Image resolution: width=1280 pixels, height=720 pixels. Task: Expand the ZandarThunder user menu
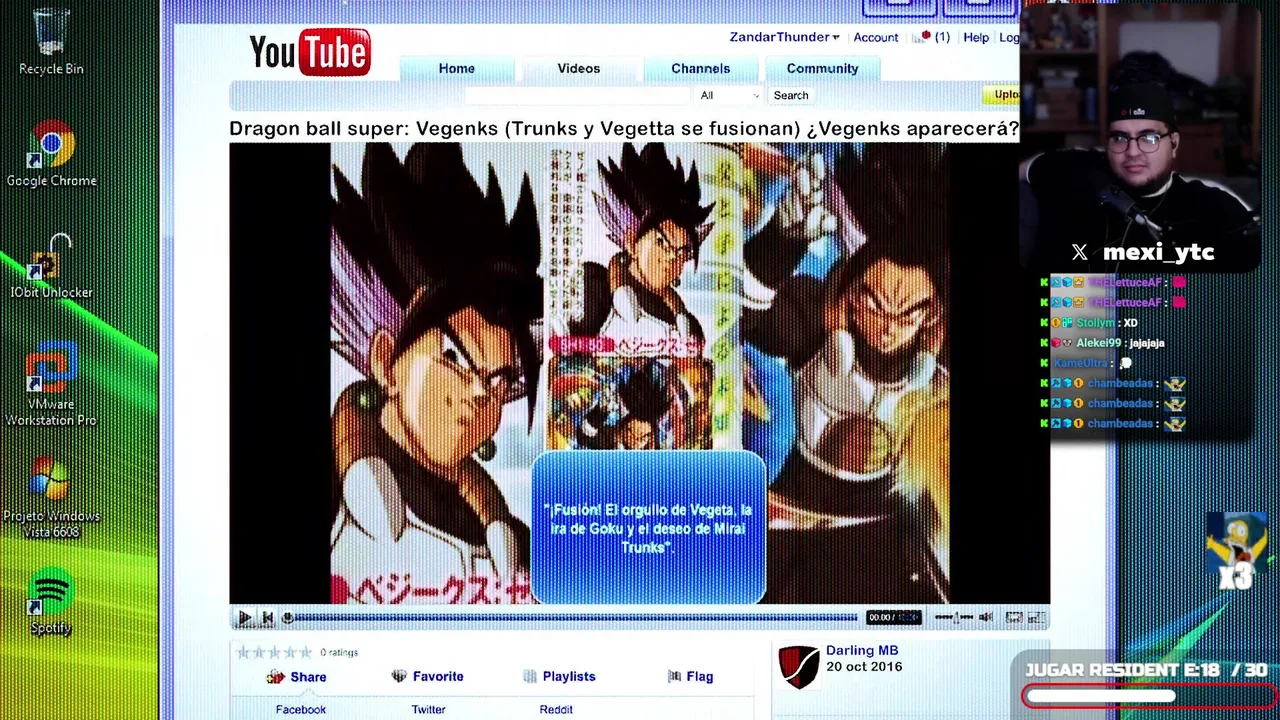click(x=784, y=37)
